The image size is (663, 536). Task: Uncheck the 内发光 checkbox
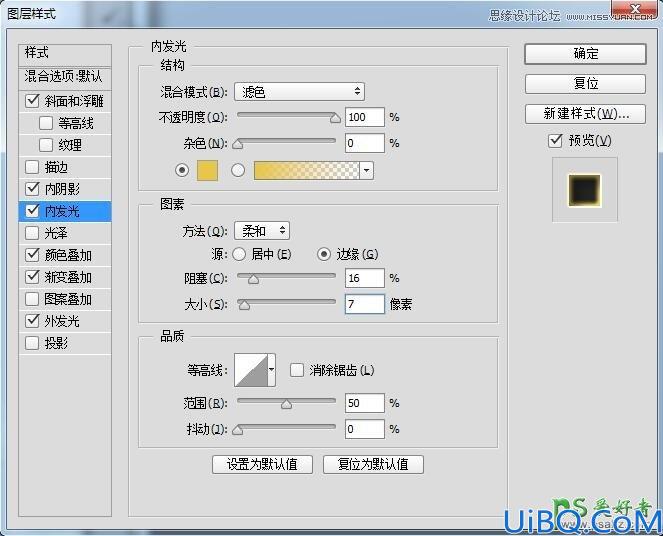coord(33,211)
